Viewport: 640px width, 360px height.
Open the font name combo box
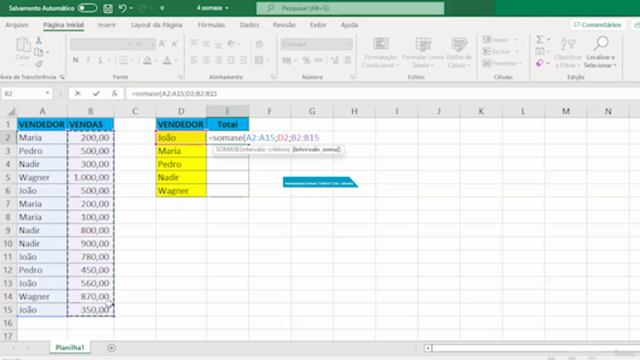click(101, 44)
